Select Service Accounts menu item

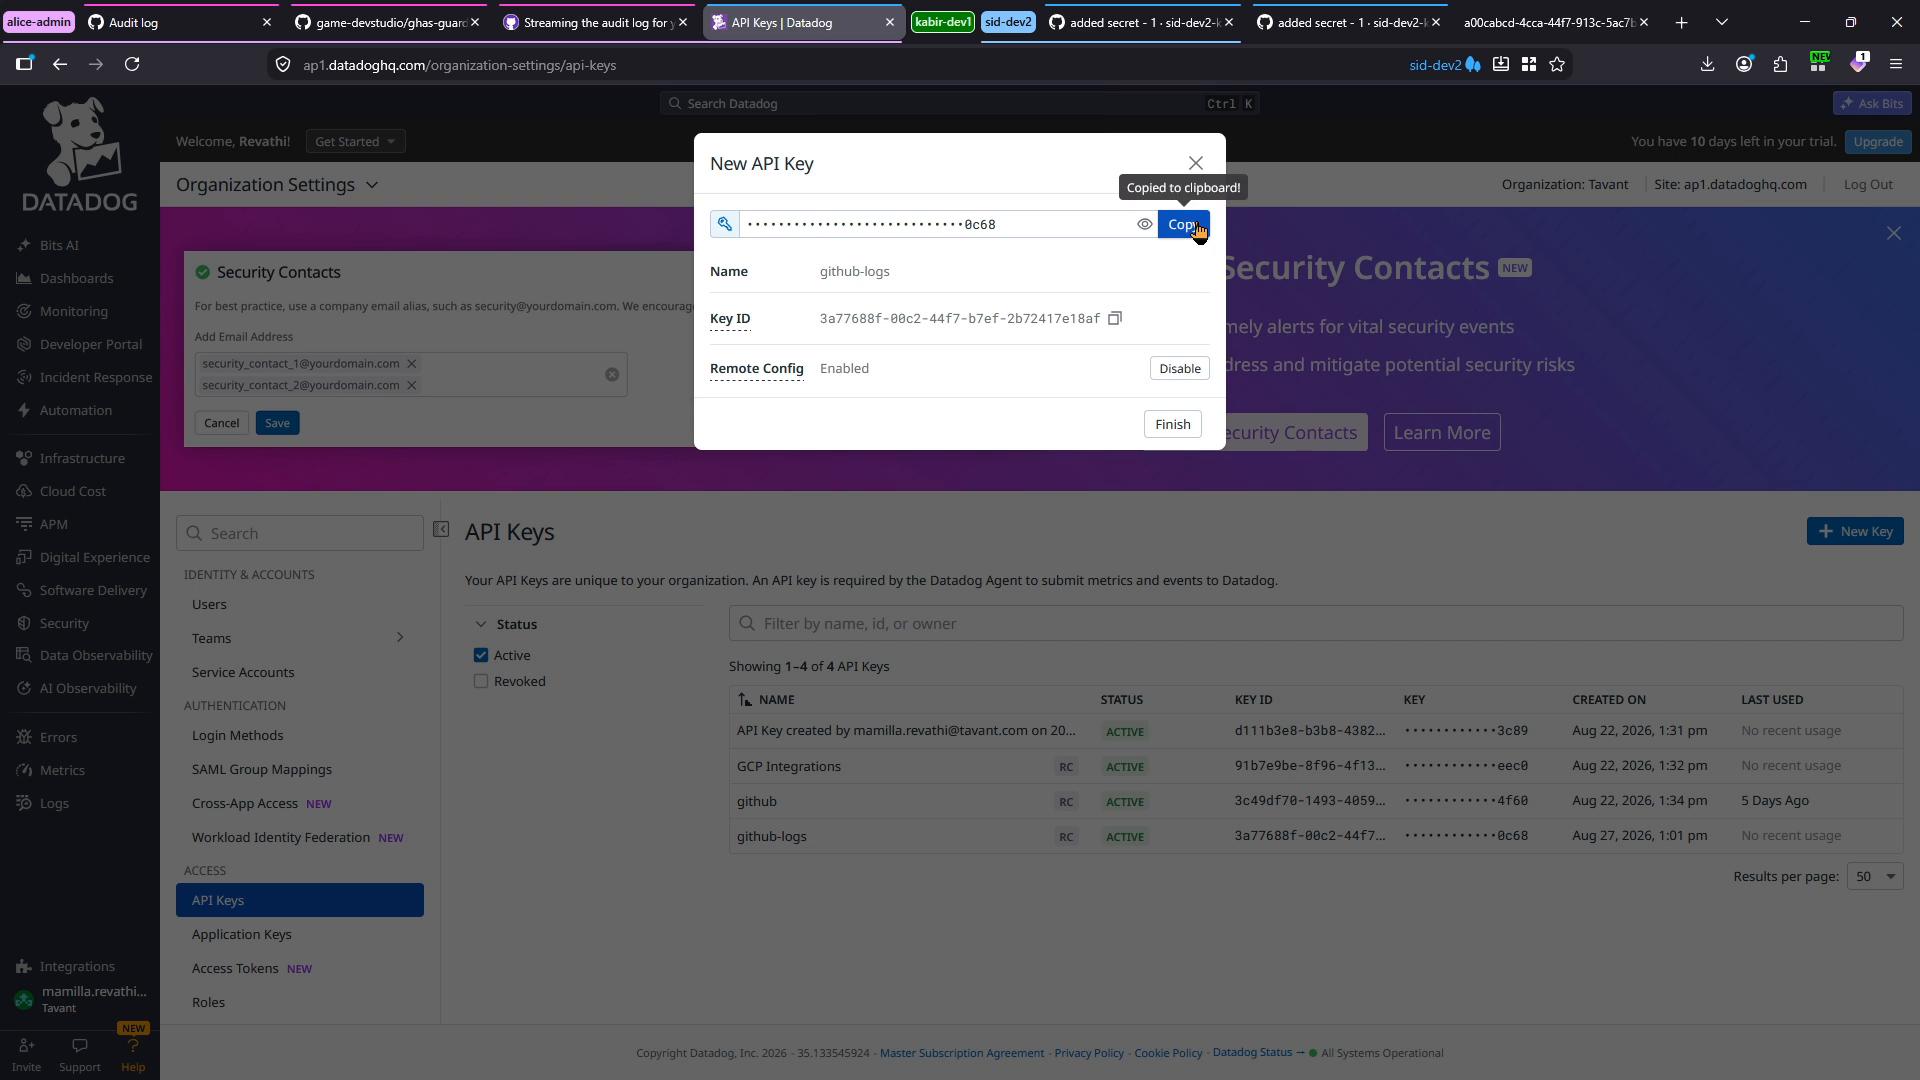(243, 672)
